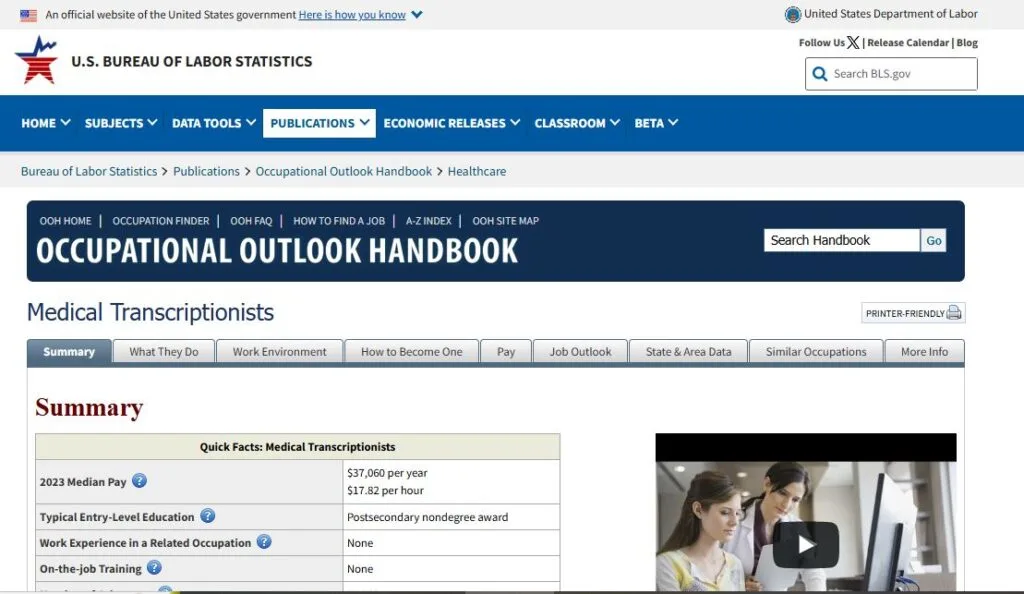Follow the Occupational Outlook Handbook breadcrumb link
1024x594 pixels.
point(343,171)
